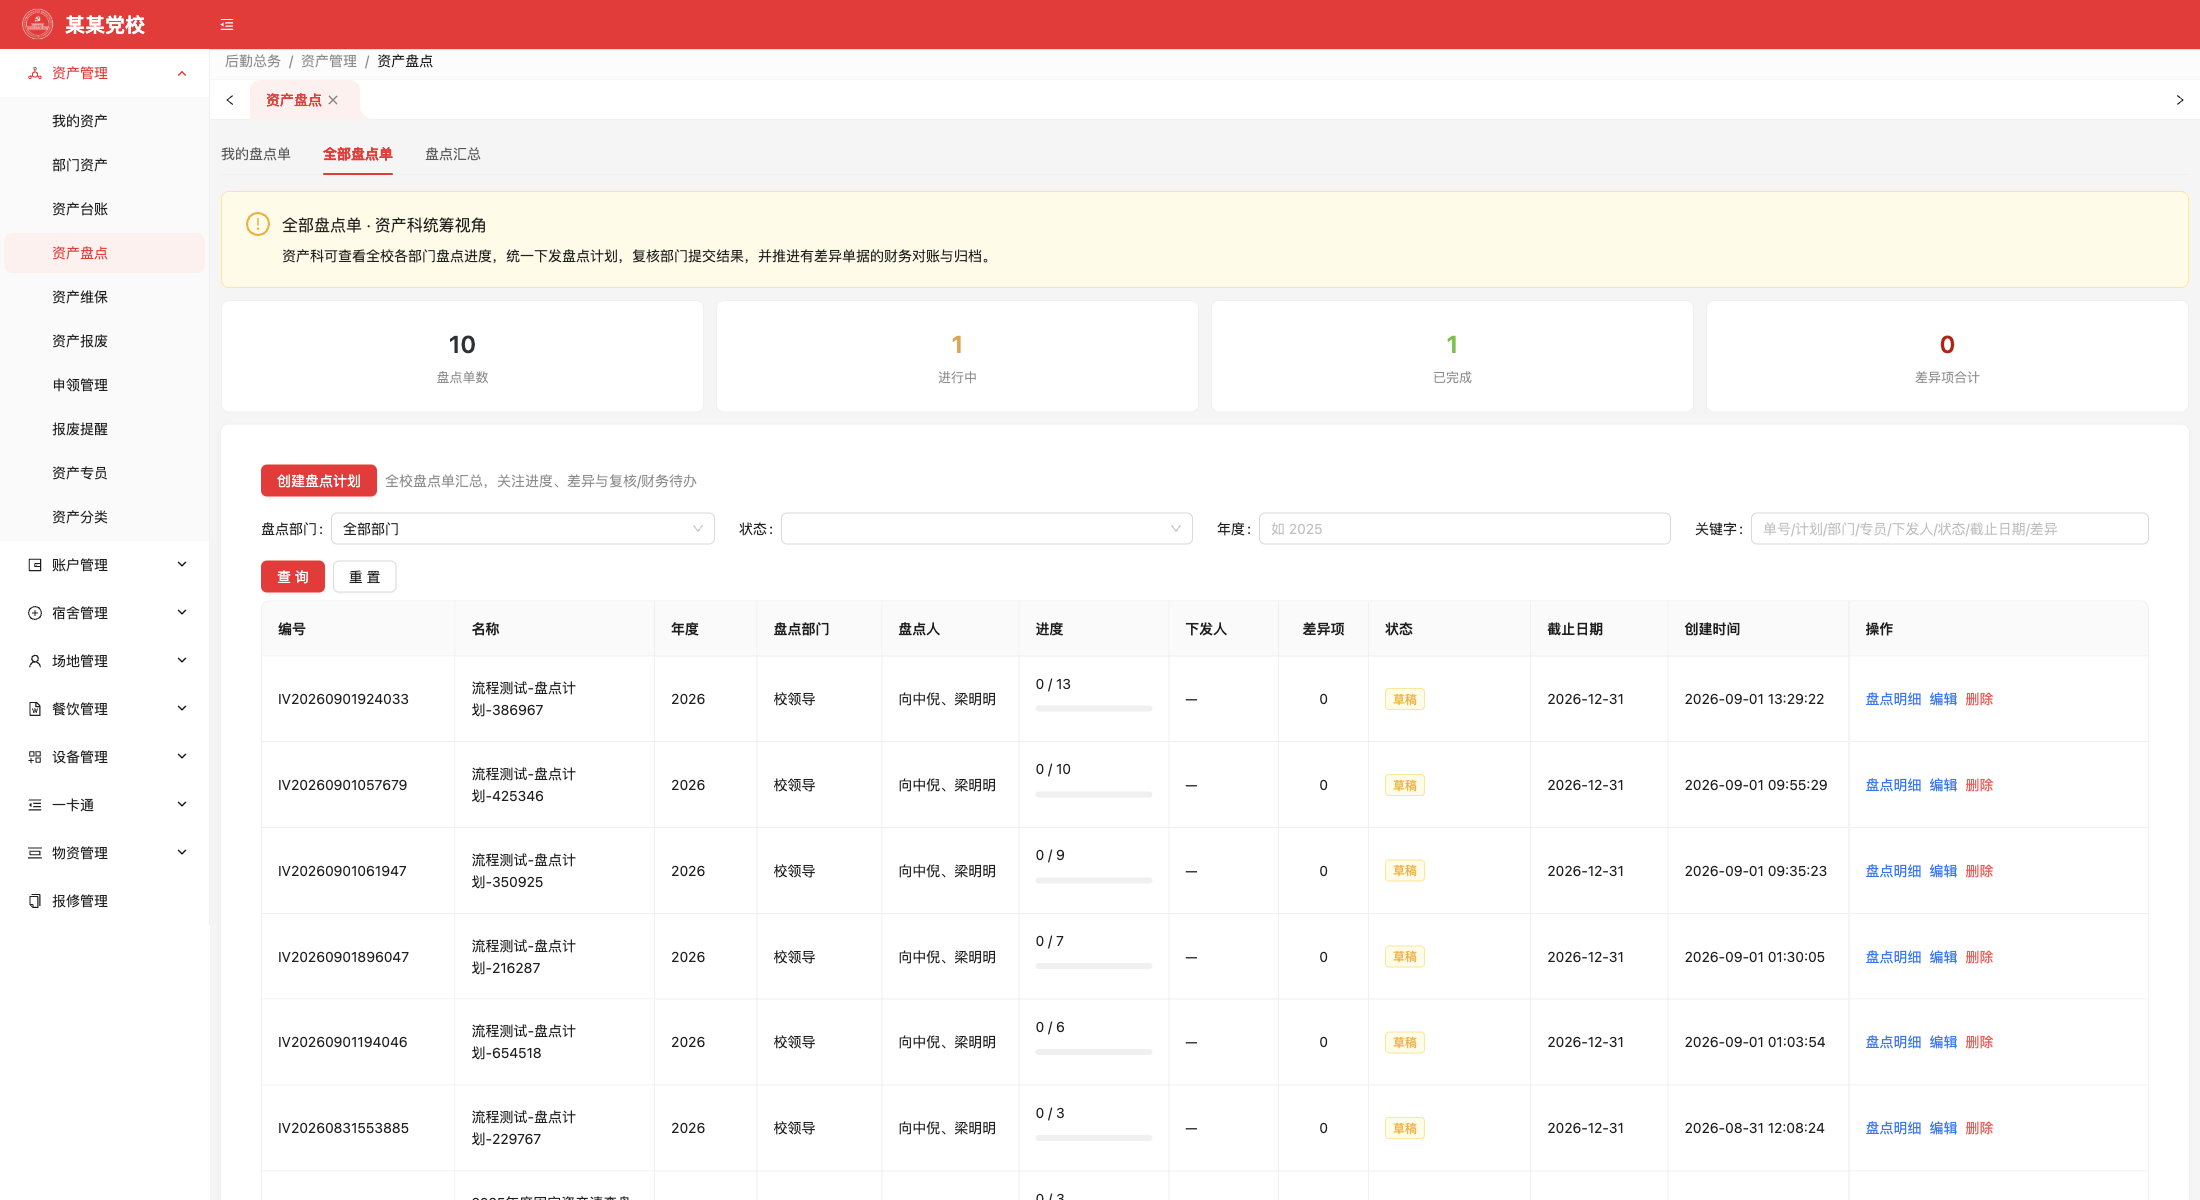Switch to the 我的盘点单 tab
The height and width of the screenshot is (1200, 2200).
(256, 154)
